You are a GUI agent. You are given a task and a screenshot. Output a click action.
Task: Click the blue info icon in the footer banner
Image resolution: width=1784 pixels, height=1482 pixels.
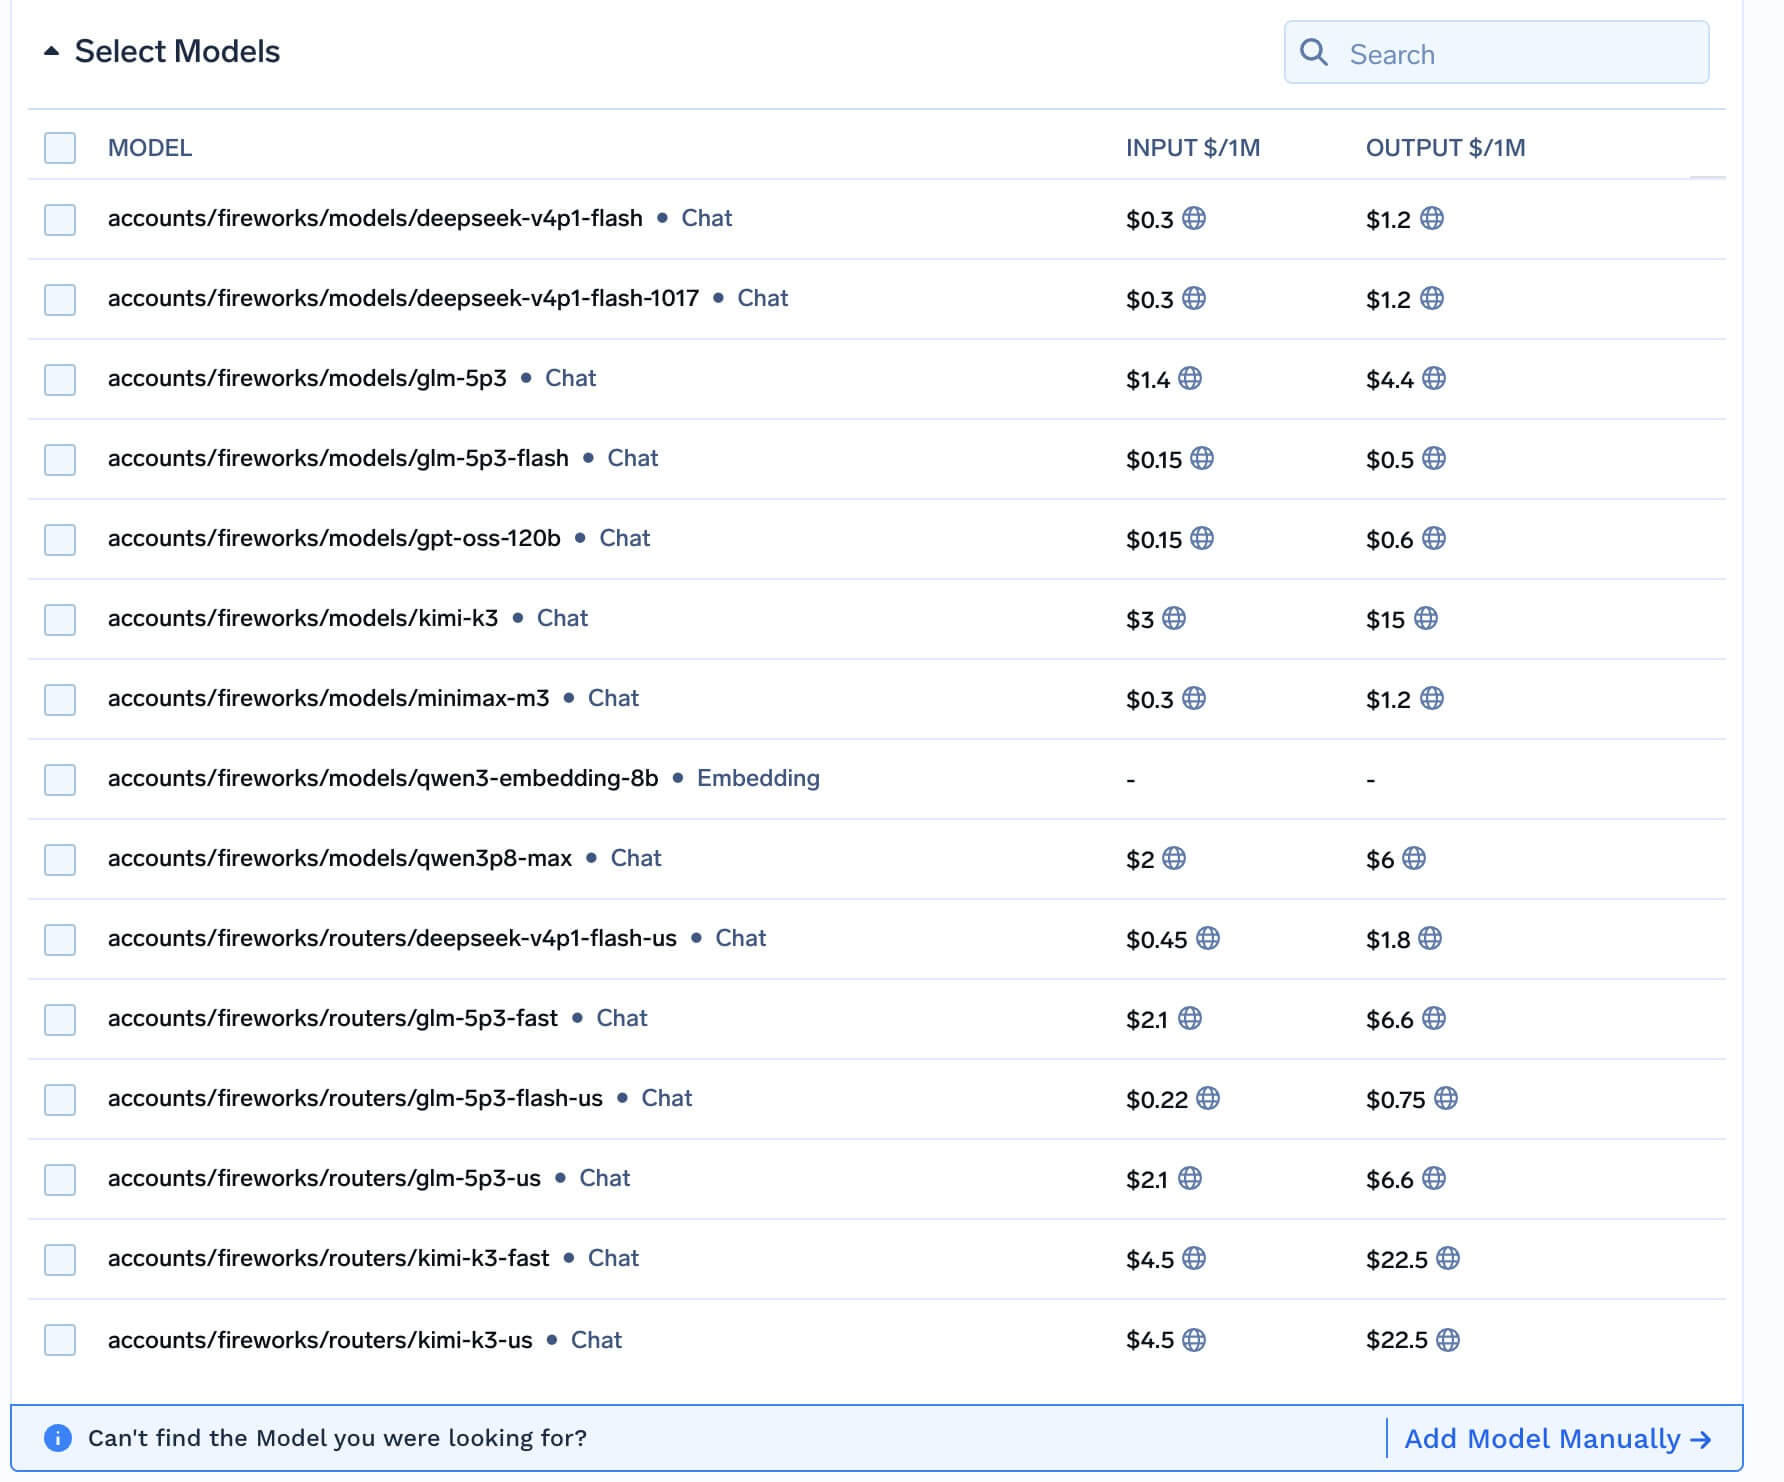[x=58, y=1438]
